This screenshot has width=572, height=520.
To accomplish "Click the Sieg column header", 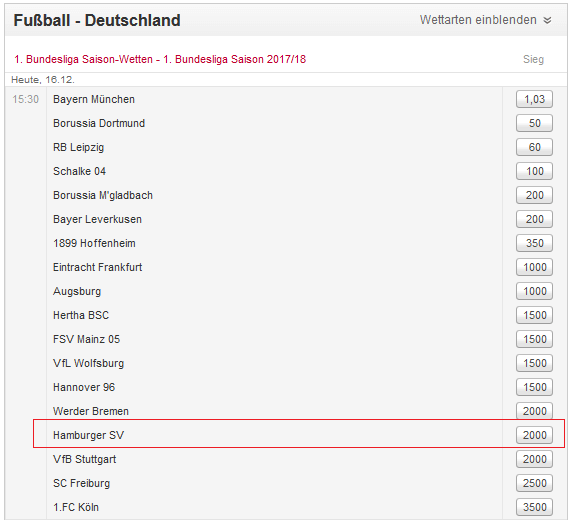I will [x=533, y=59].
